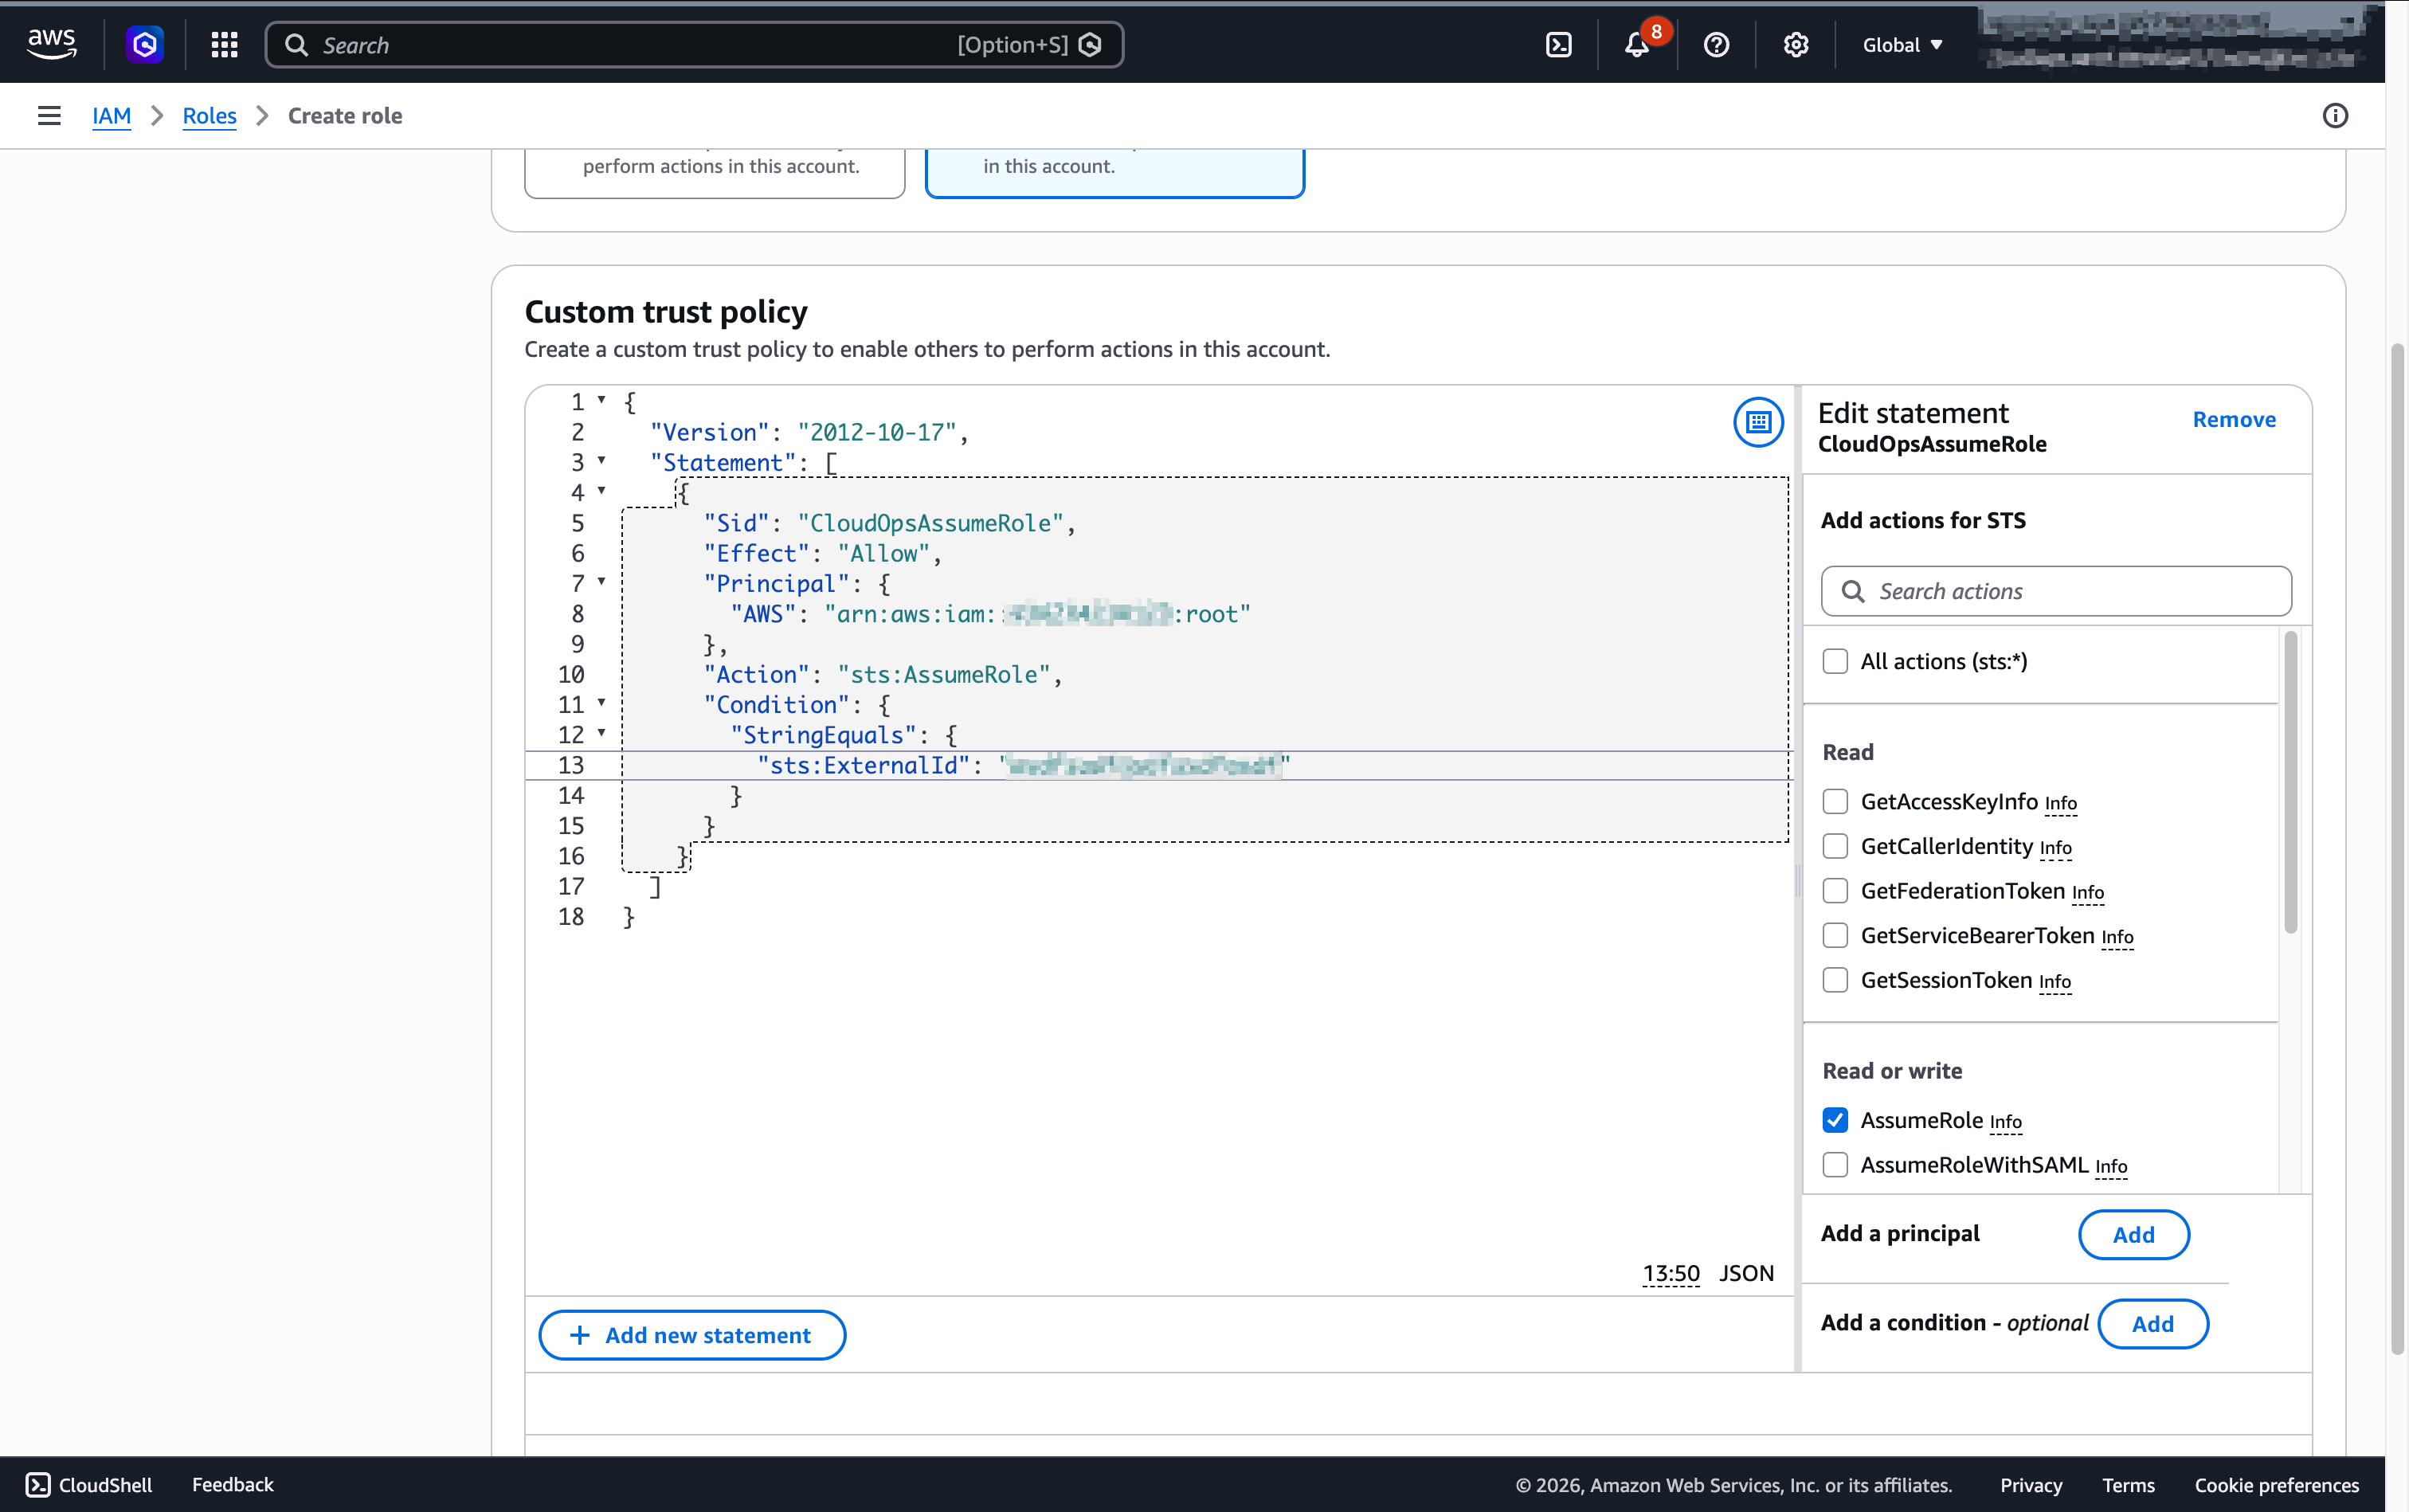Remove the CloudOpsAssumeRole statement
The width and height of the screenshot is (2409, 1512).
tap(2233, 419)
